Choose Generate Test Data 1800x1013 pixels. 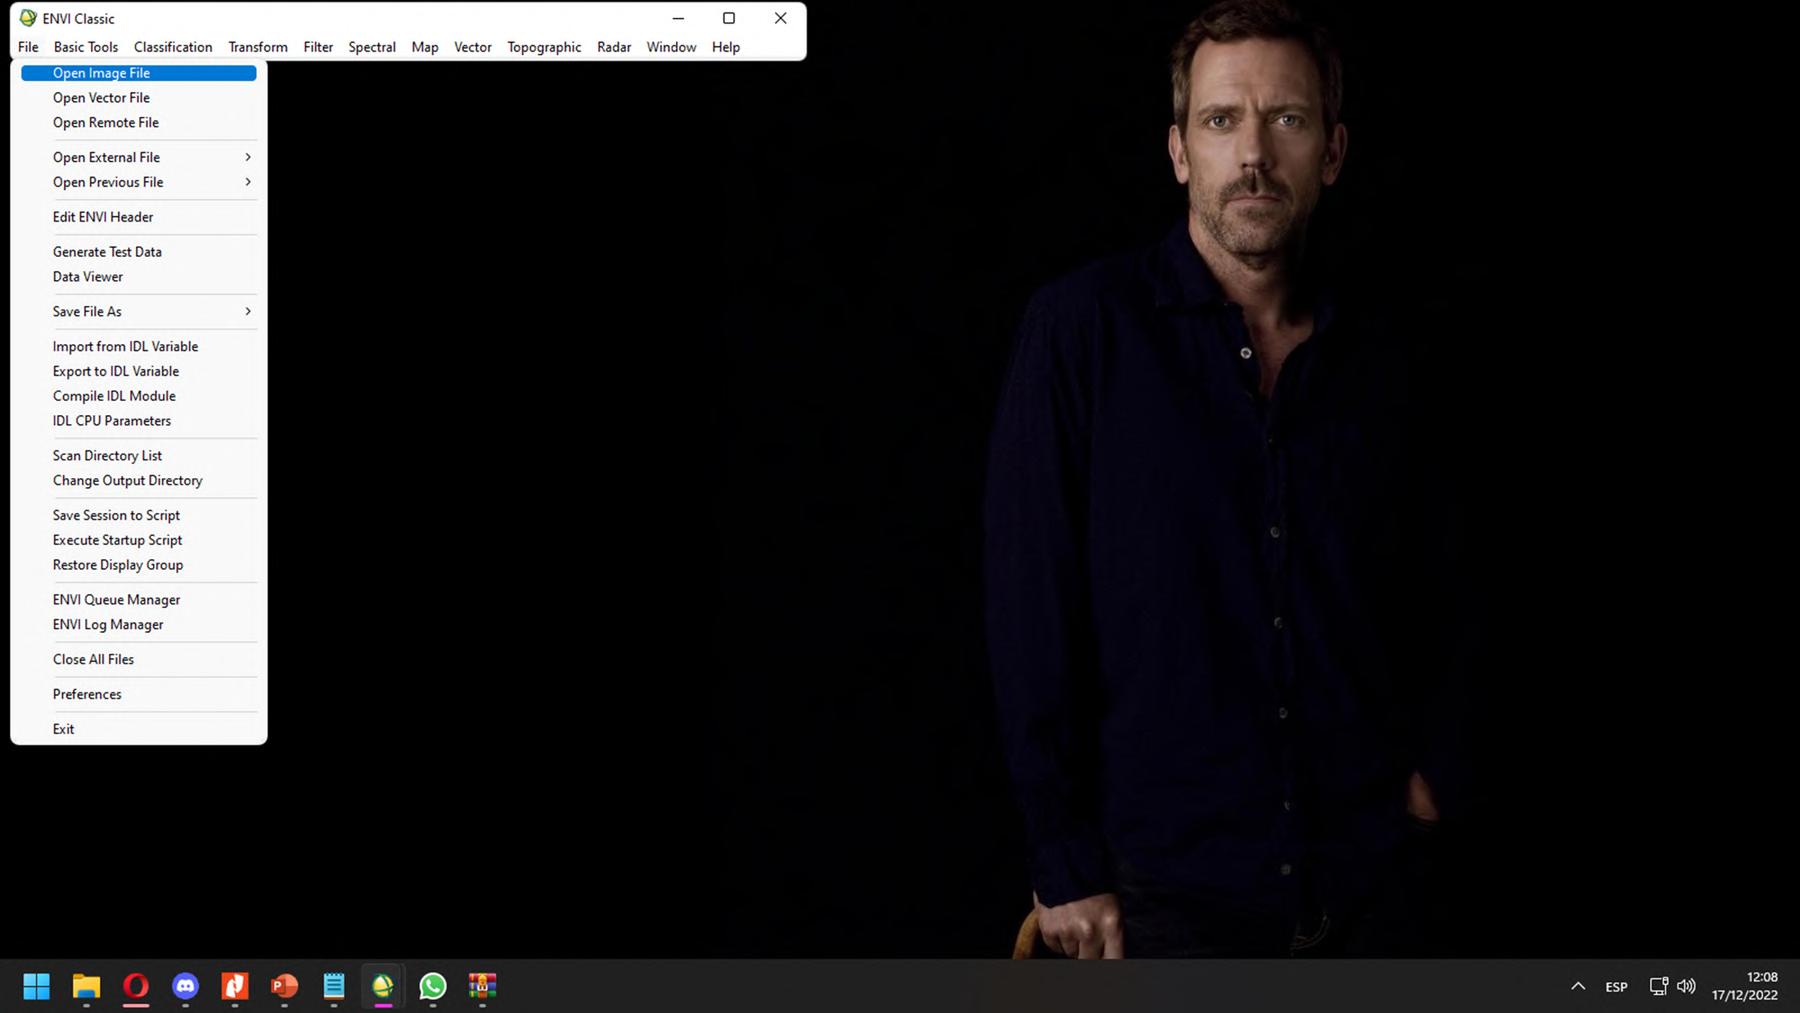pyautogui.click(x=139, y=252)
